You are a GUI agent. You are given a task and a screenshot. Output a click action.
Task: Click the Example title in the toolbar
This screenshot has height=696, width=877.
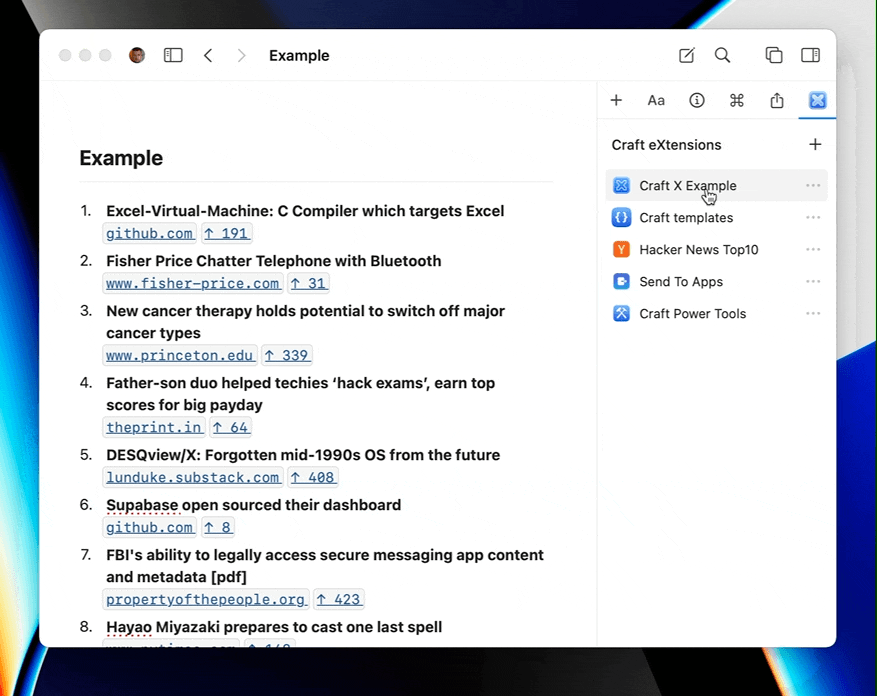(299, 55)
